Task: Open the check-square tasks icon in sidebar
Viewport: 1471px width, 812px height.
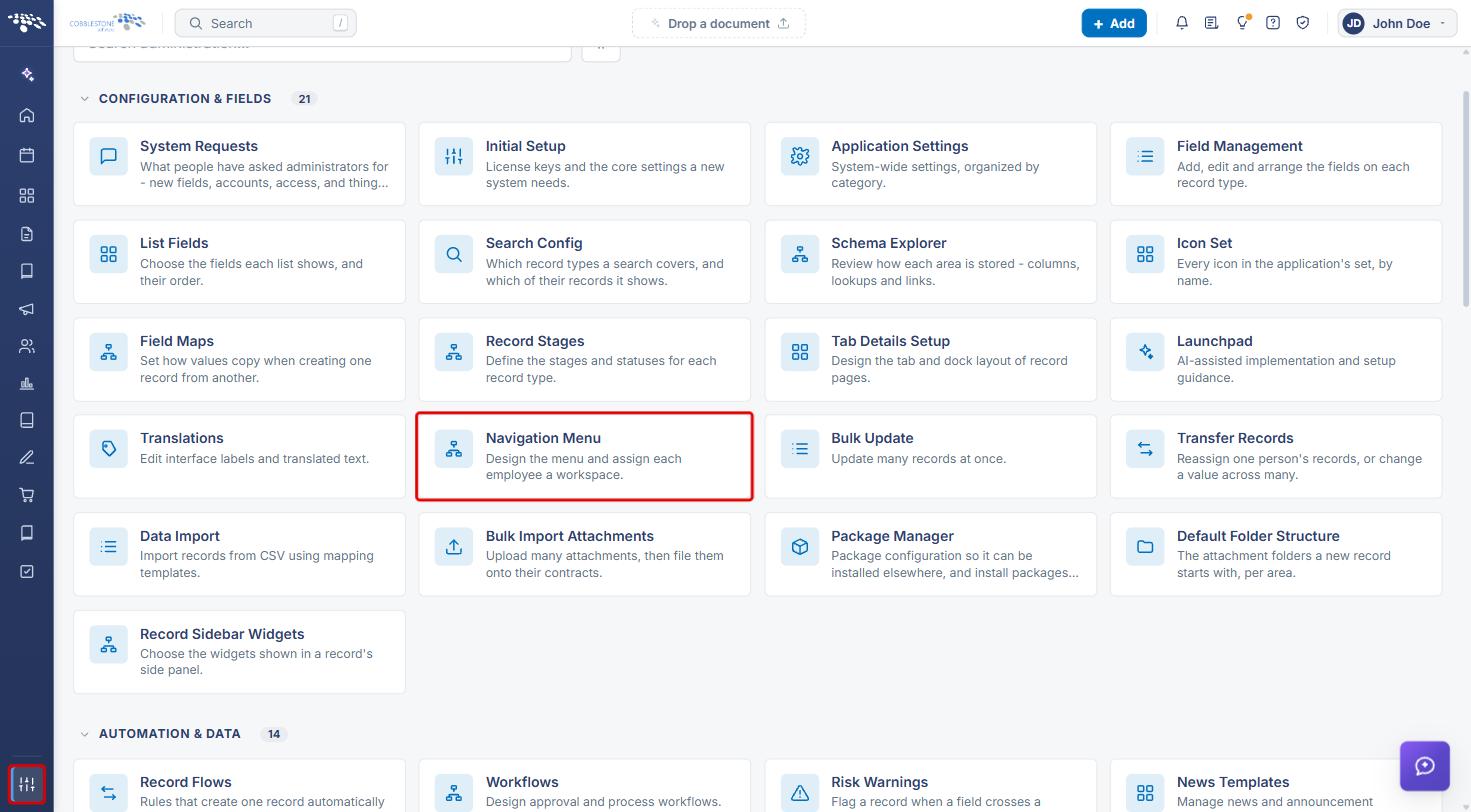Action: 27,571
